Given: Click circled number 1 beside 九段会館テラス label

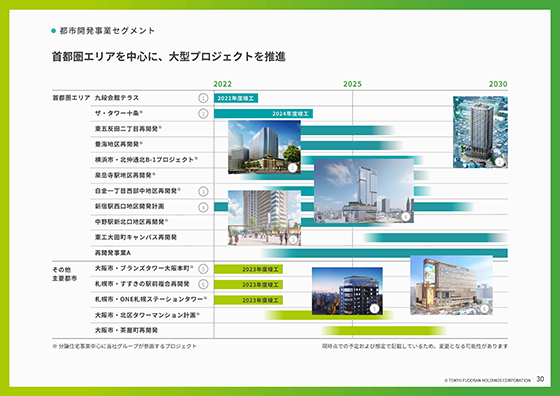Looking at the screenshot, I should pyautogui.click(x=203, y=98).
